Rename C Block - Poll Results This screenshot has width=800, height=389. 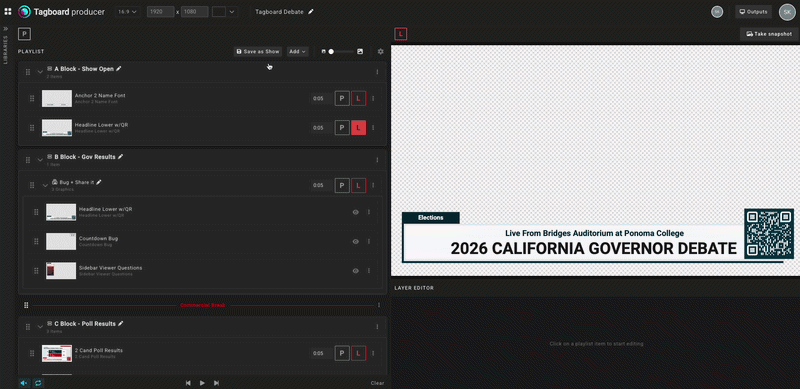[120, 324]
